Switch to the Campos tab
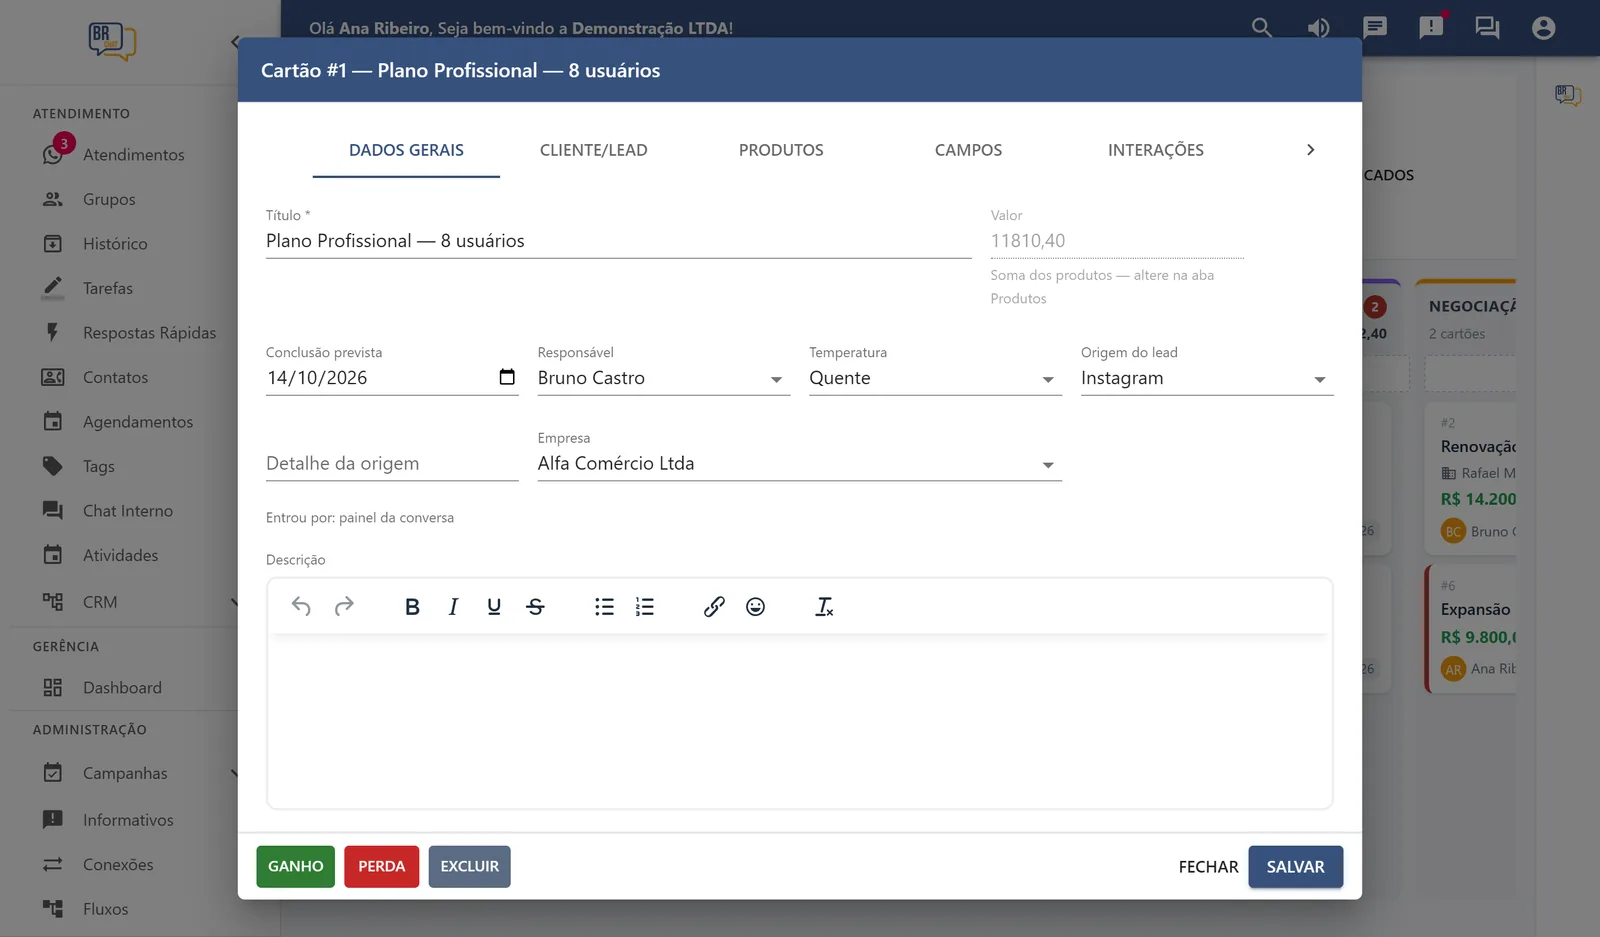The height and width of the screenshot is (937, 1600). (968, 150)
